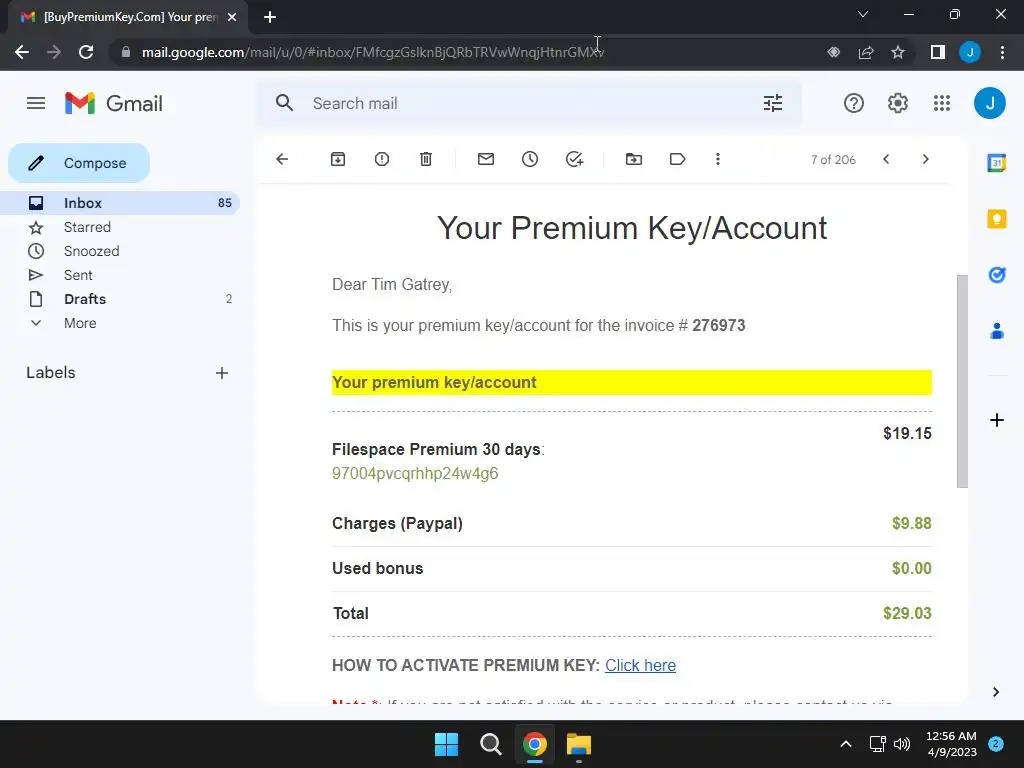Report this email as spam
This screenshot has height=768, width=1024.
click(x=382, y=159)
